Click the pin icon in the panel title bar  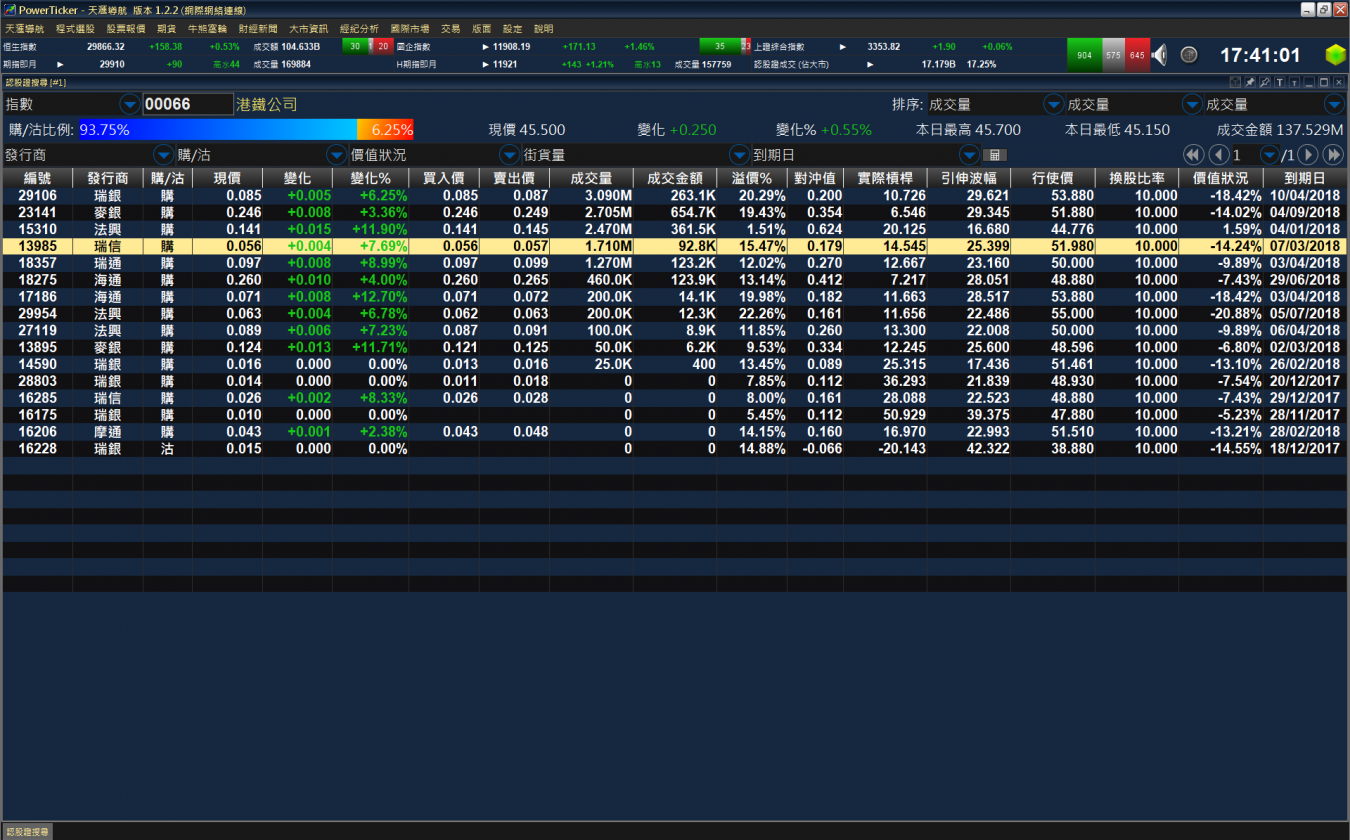1250,82
